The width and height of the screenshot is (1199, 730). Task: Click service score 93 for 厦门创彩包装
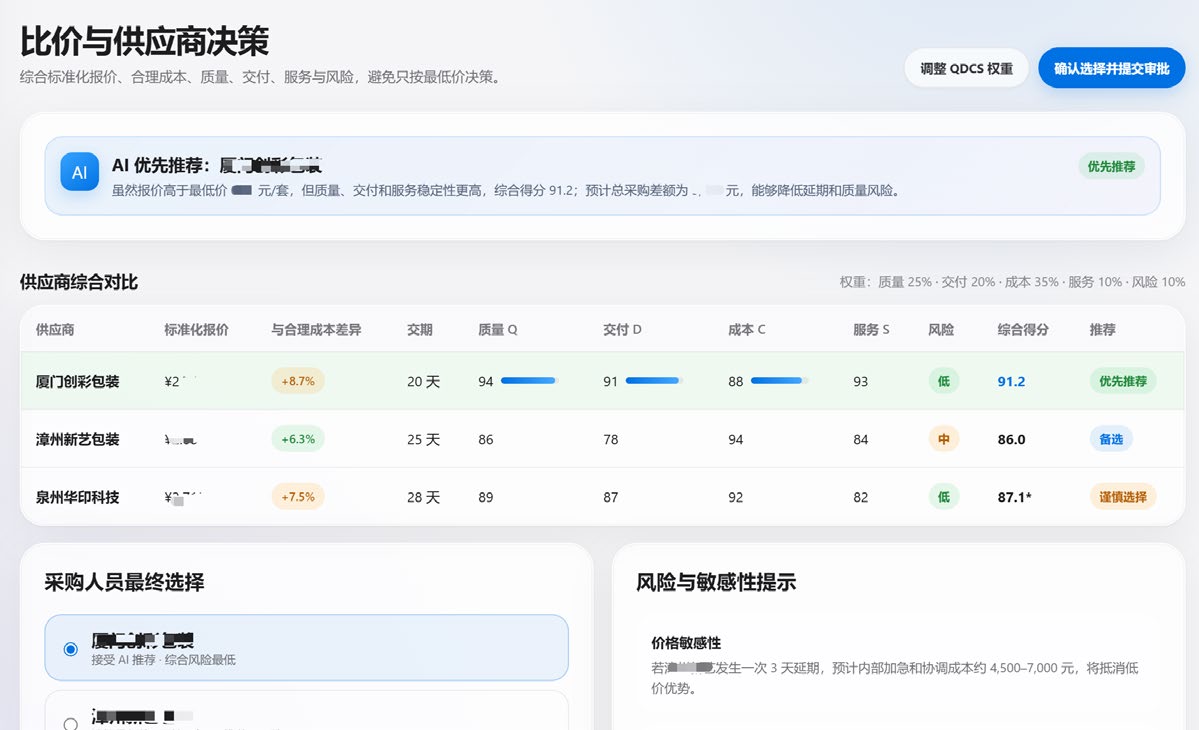pyautogui.click(x=860, y=381)
